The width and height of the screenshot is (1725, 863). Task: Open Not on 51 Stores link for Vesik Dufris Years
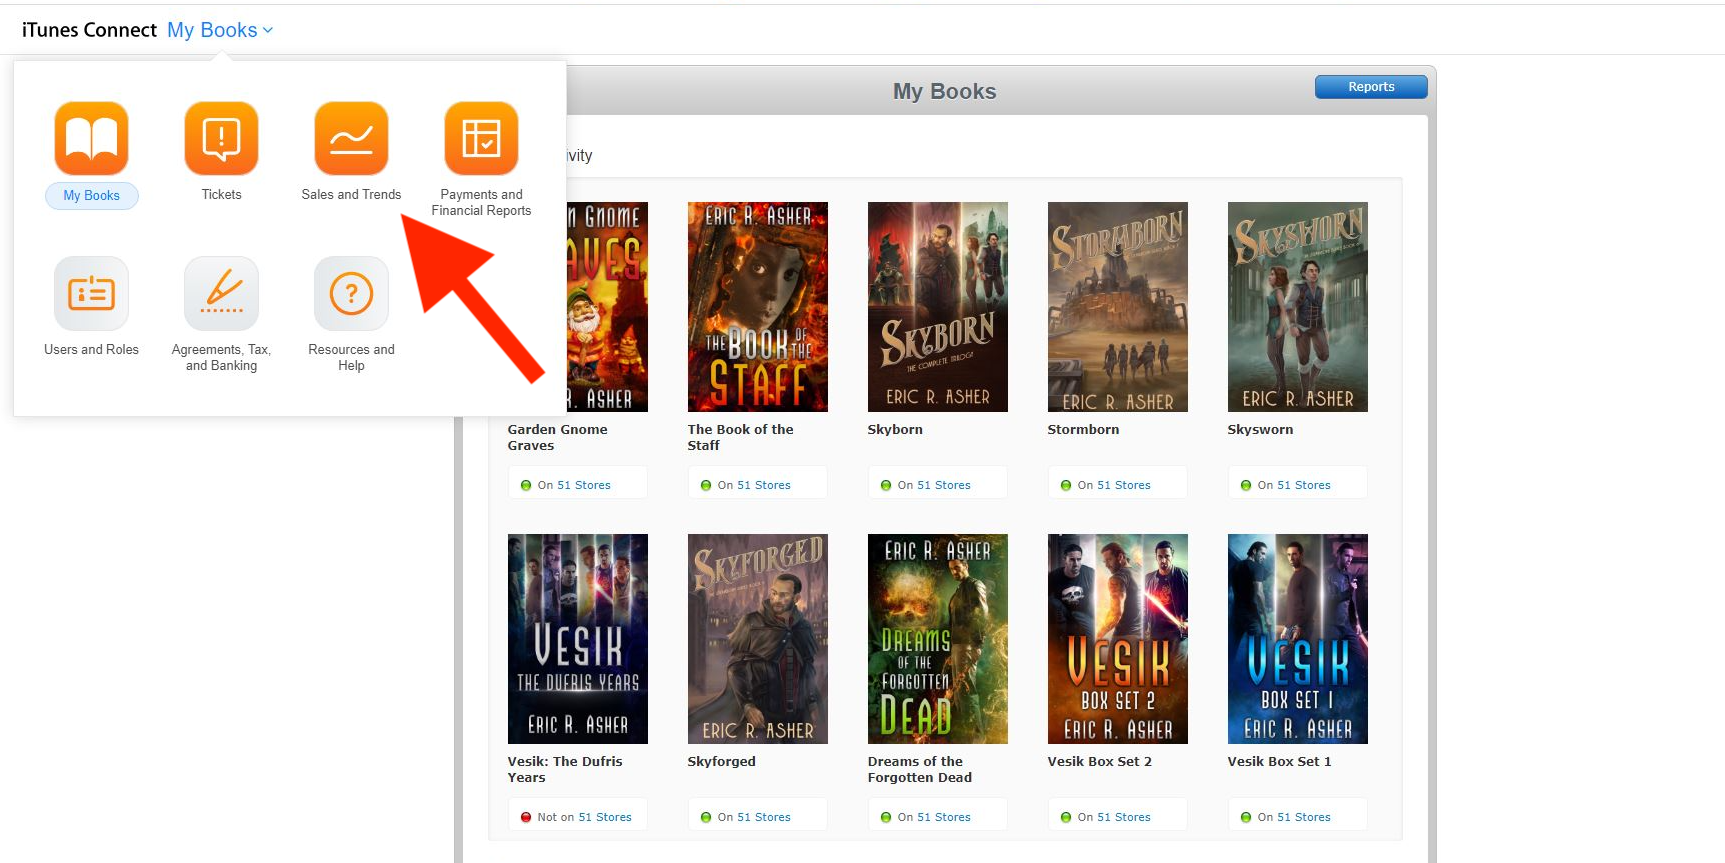tap(605, 817)
